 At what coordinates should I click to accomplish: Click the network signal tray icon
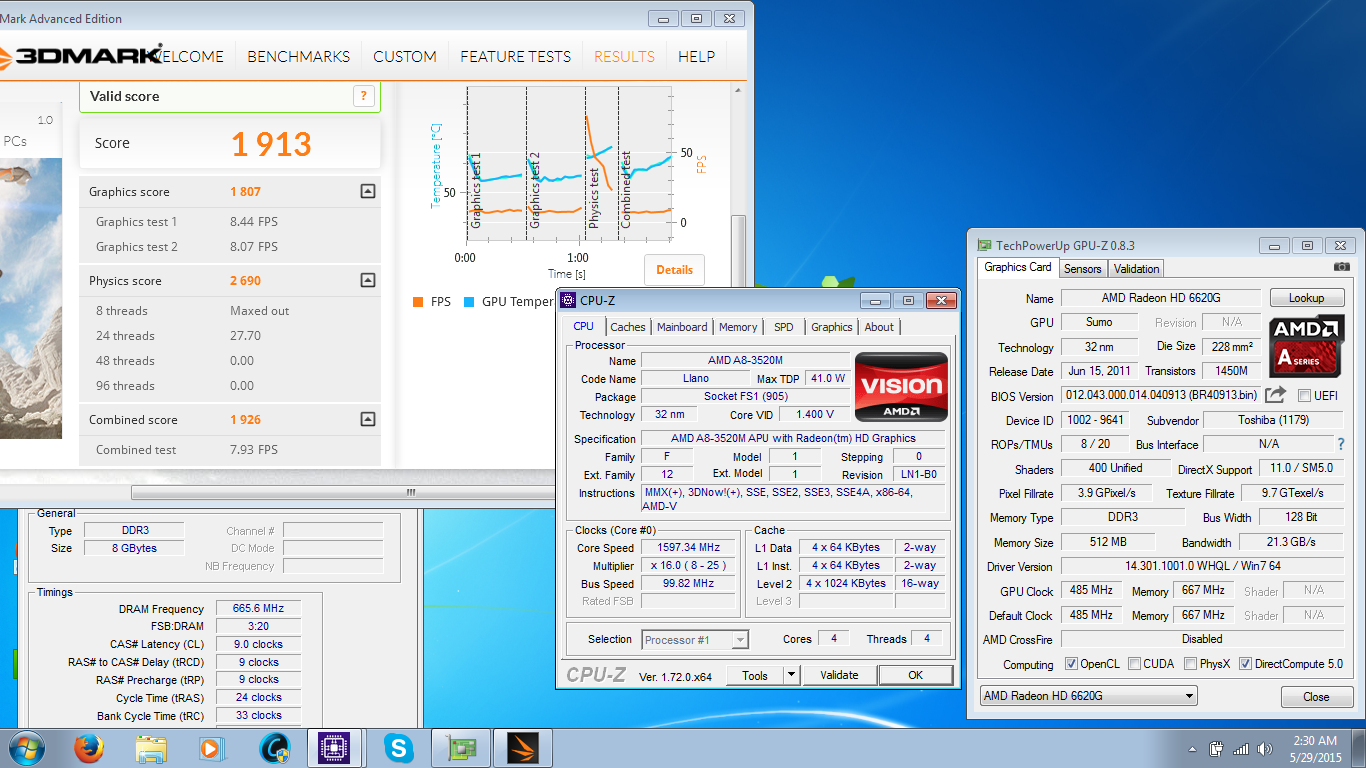tap(1241, 749)
